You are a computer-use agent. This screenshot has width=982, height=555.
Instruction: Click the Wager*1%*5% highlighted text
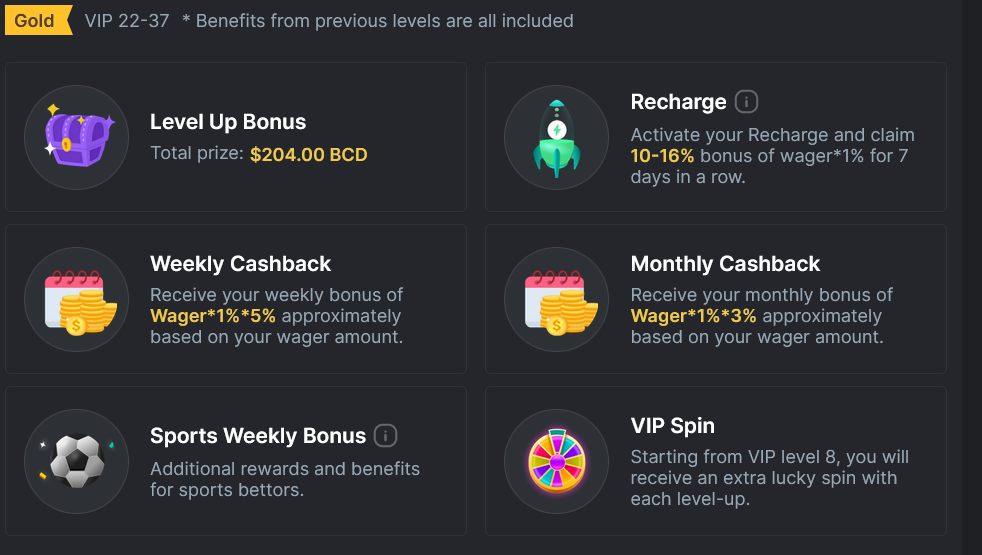point(213,316)
